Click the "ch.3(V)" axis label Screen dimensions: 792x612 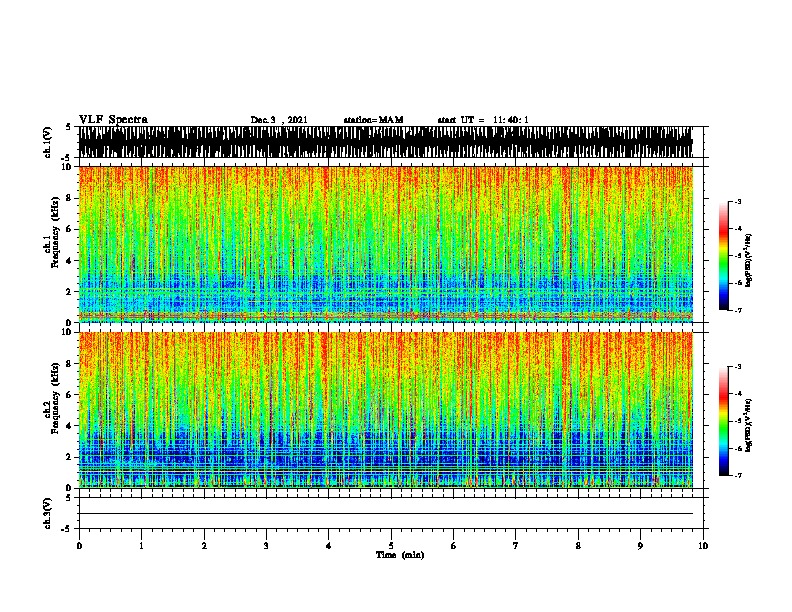coord(47,513)
